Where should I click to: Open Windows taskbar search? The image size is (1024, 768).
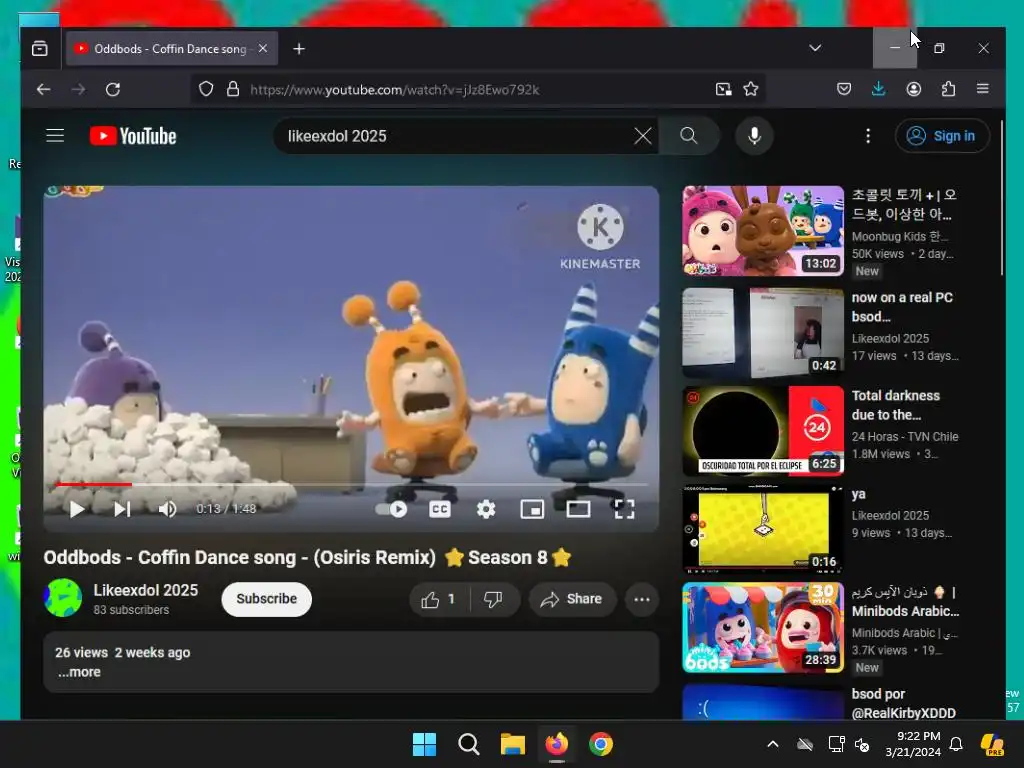(x=469, y=744)
